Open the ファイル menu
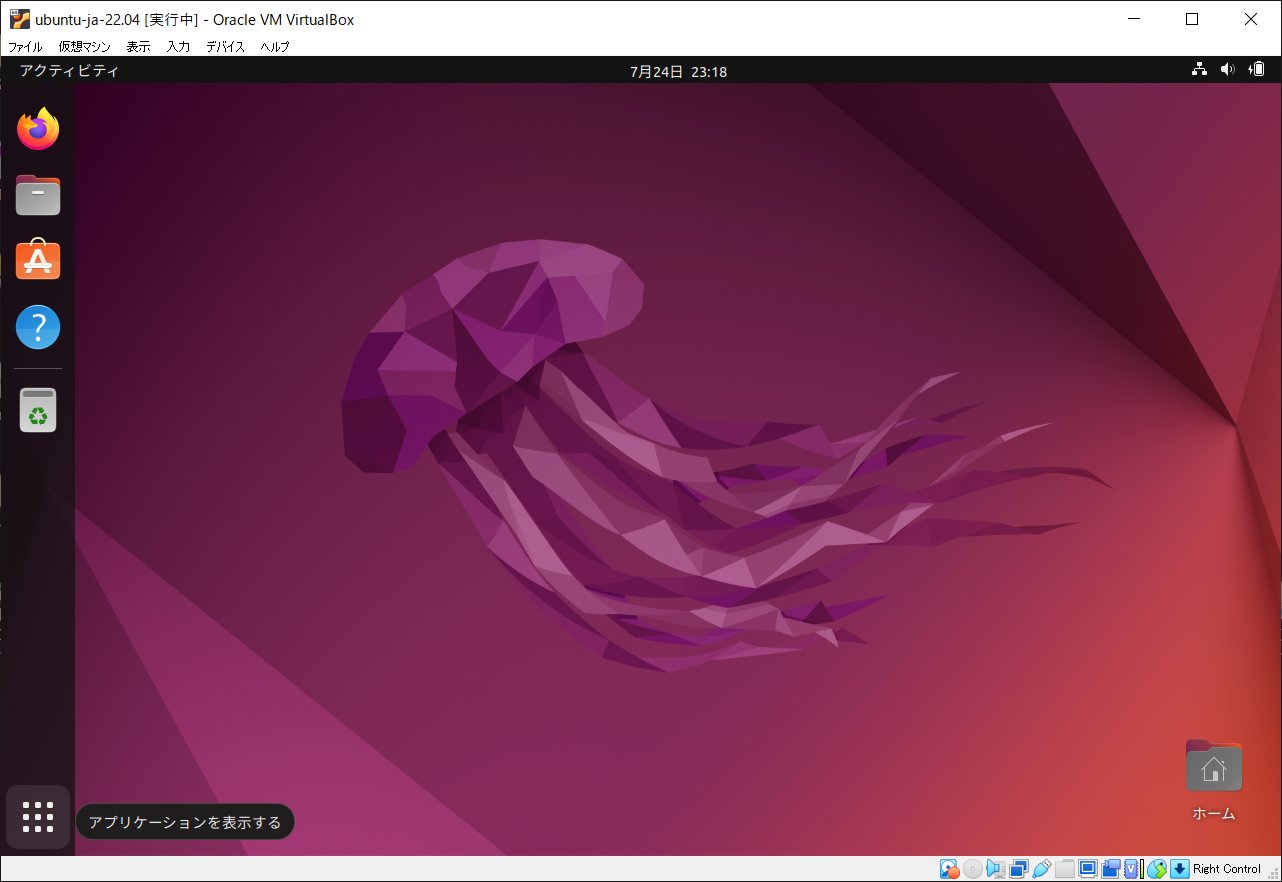 click(x=25, y=47)
